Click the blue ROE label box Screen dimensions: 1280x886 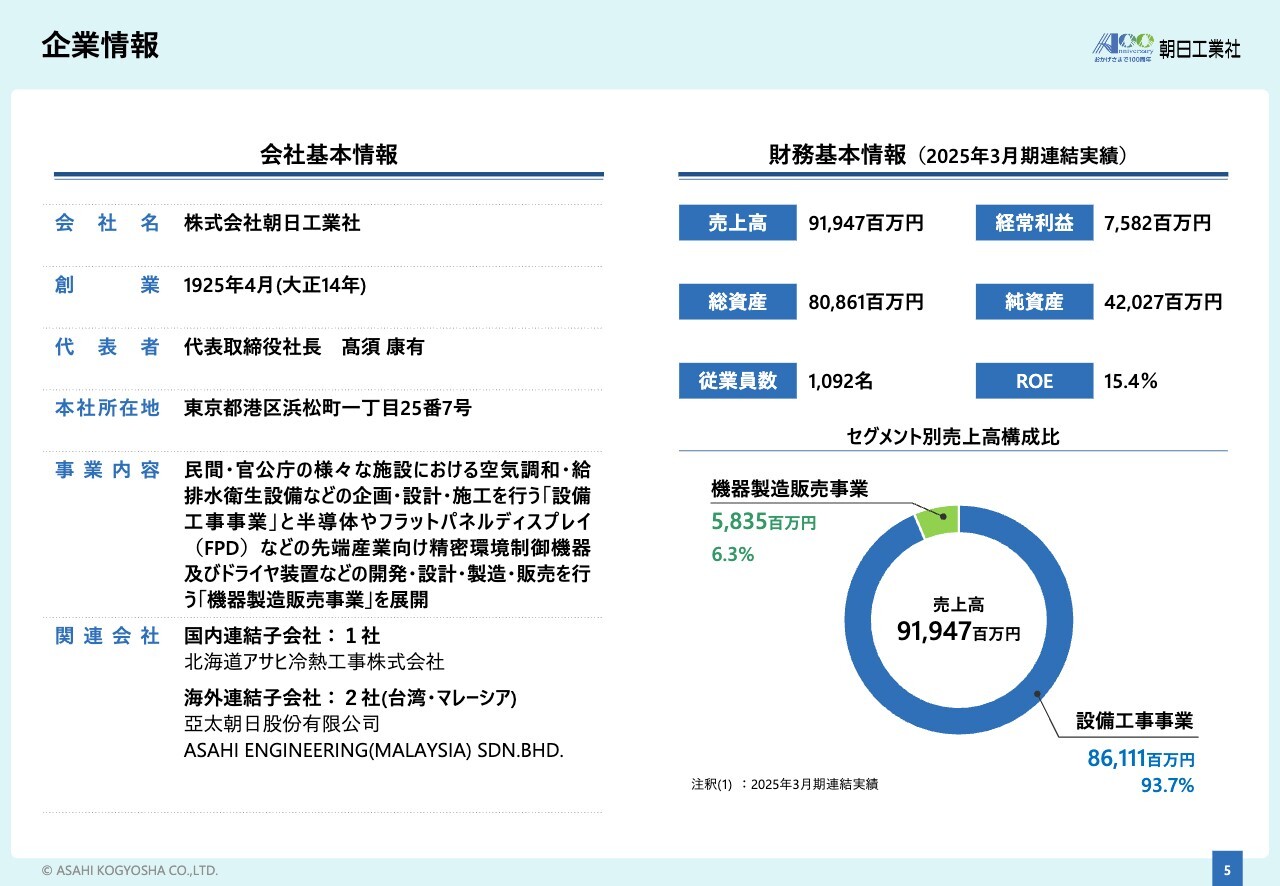[x=1035, y=380]
